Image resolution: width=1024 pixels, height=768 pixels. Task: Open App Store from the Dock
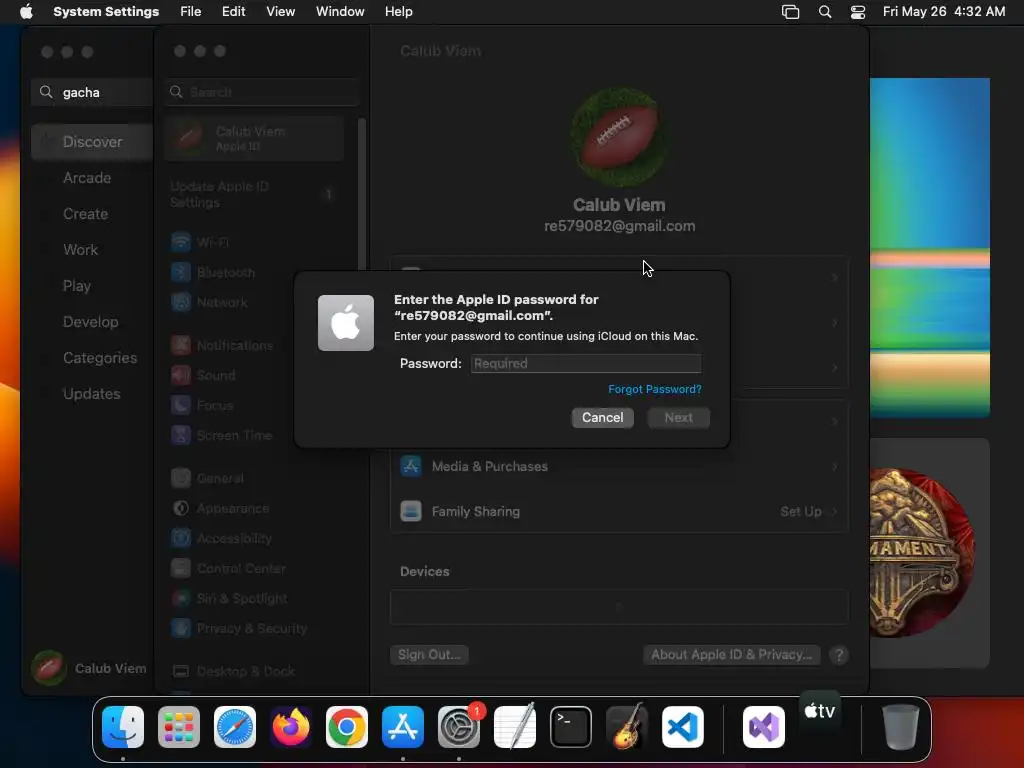click(403, 727)
